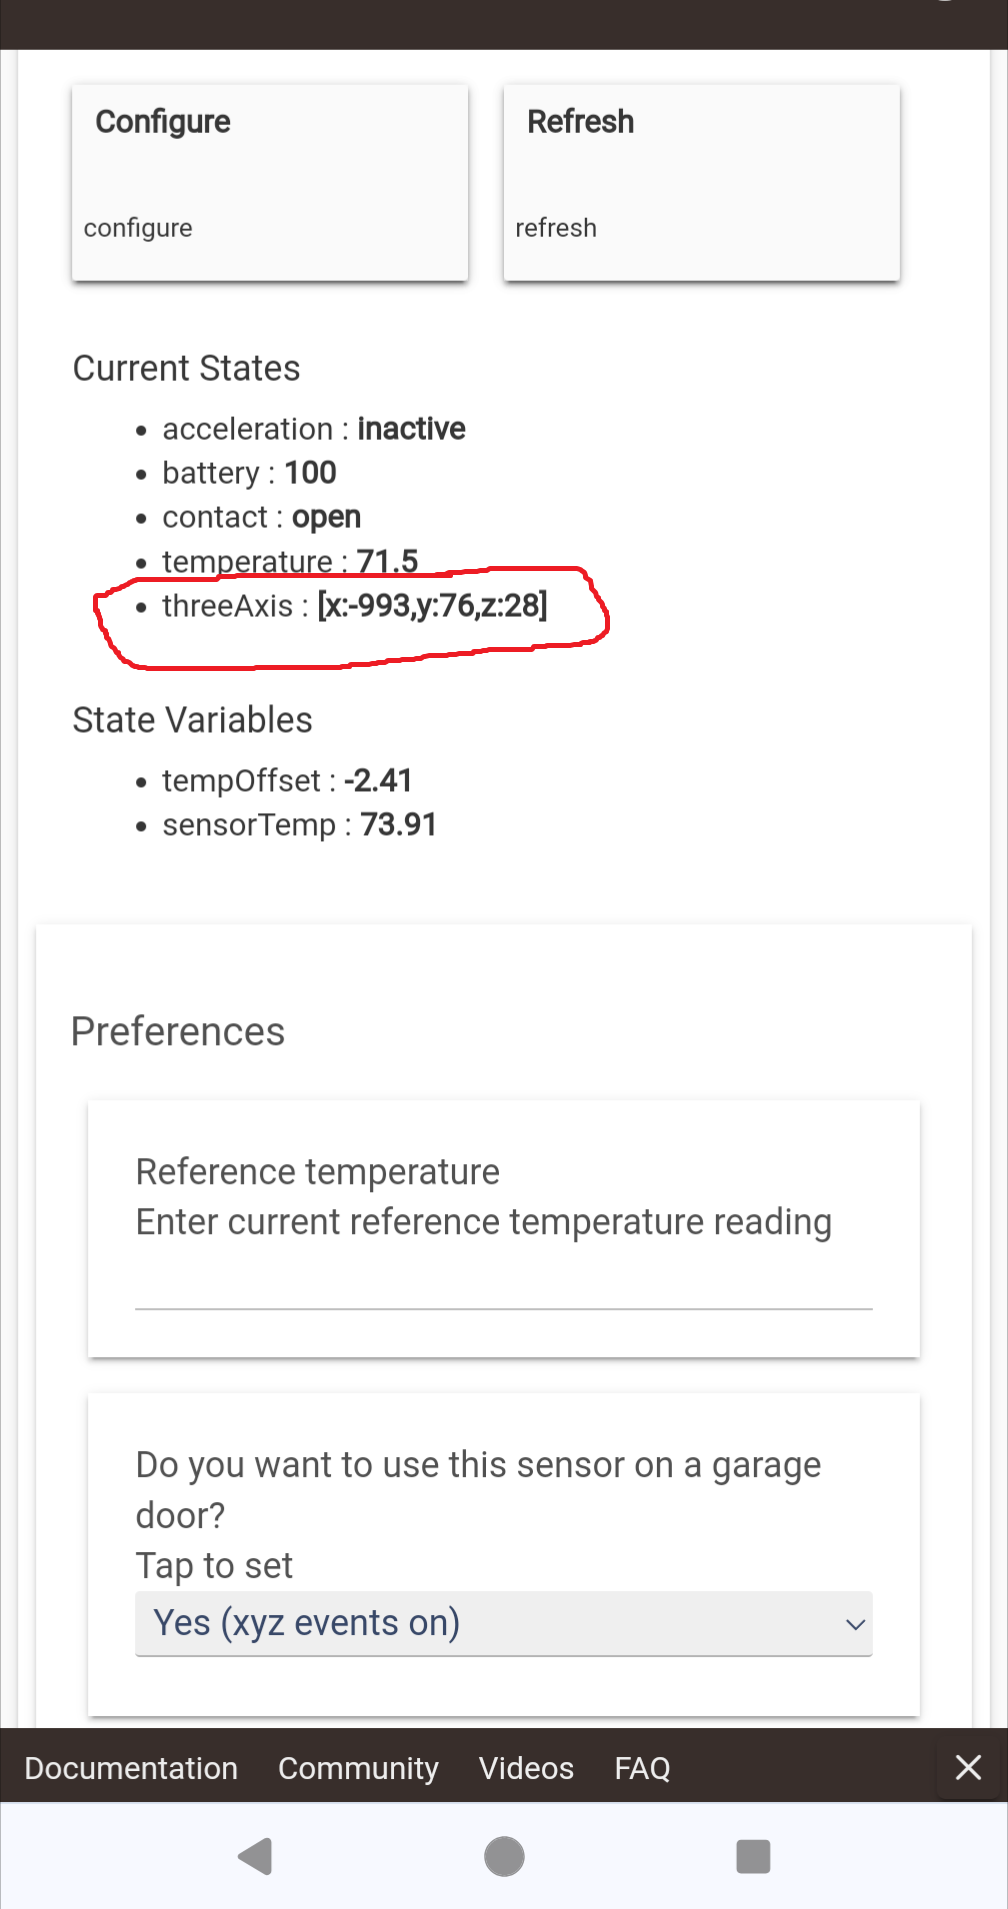Screen dimensions: 1008x1909
Task: Tap the Android recent apps square
Action: coord(753,1856)
